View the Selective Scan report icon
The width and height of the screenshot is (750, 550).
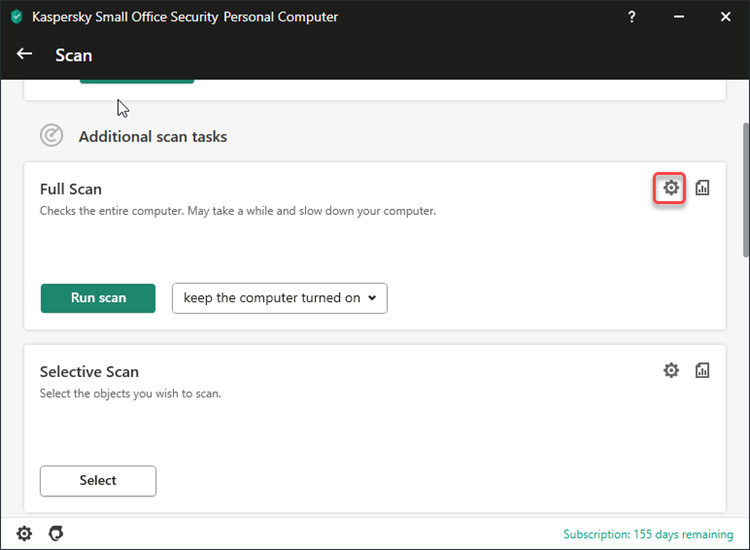(x=702, y=371)
